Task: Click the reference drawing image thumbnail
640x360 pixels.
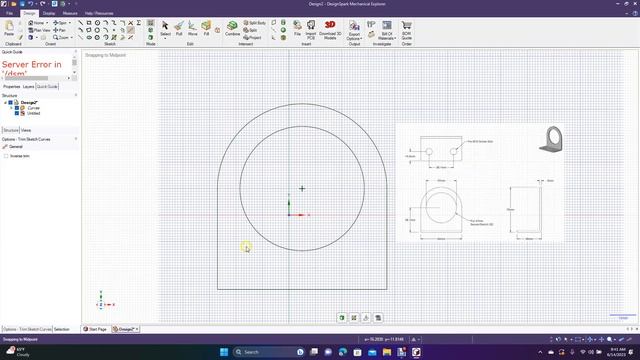Action: [x=480, y=183]
